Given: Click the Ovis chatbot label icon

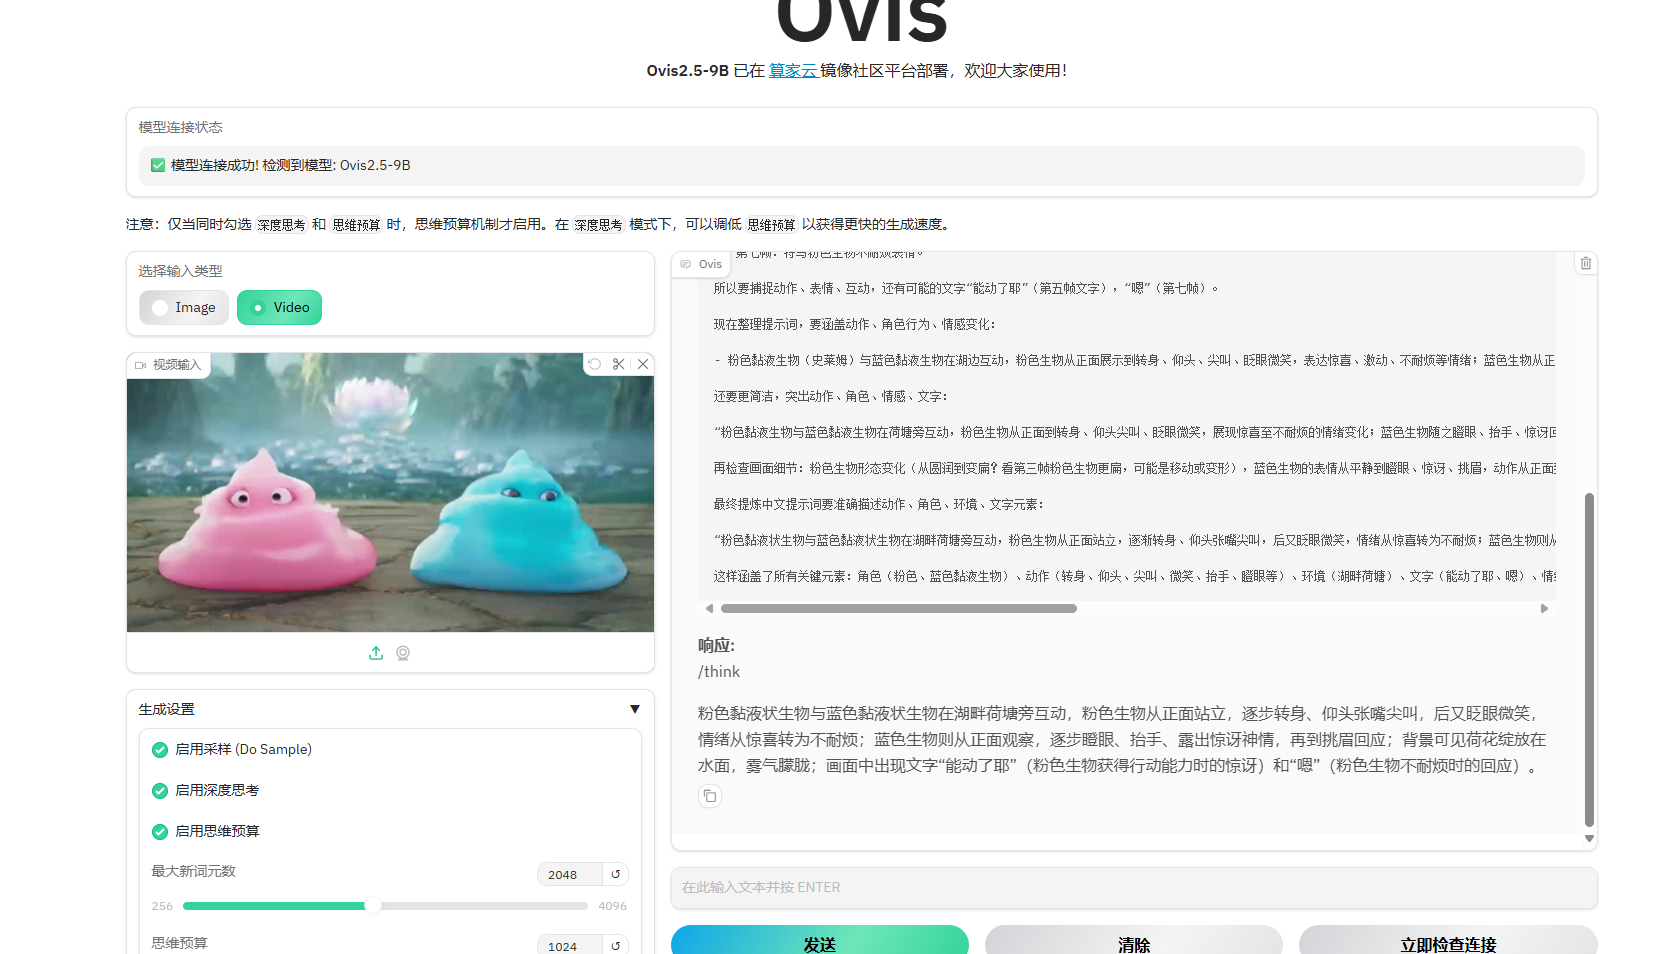Looking at the screenshot, I should [x=686, y=264].
